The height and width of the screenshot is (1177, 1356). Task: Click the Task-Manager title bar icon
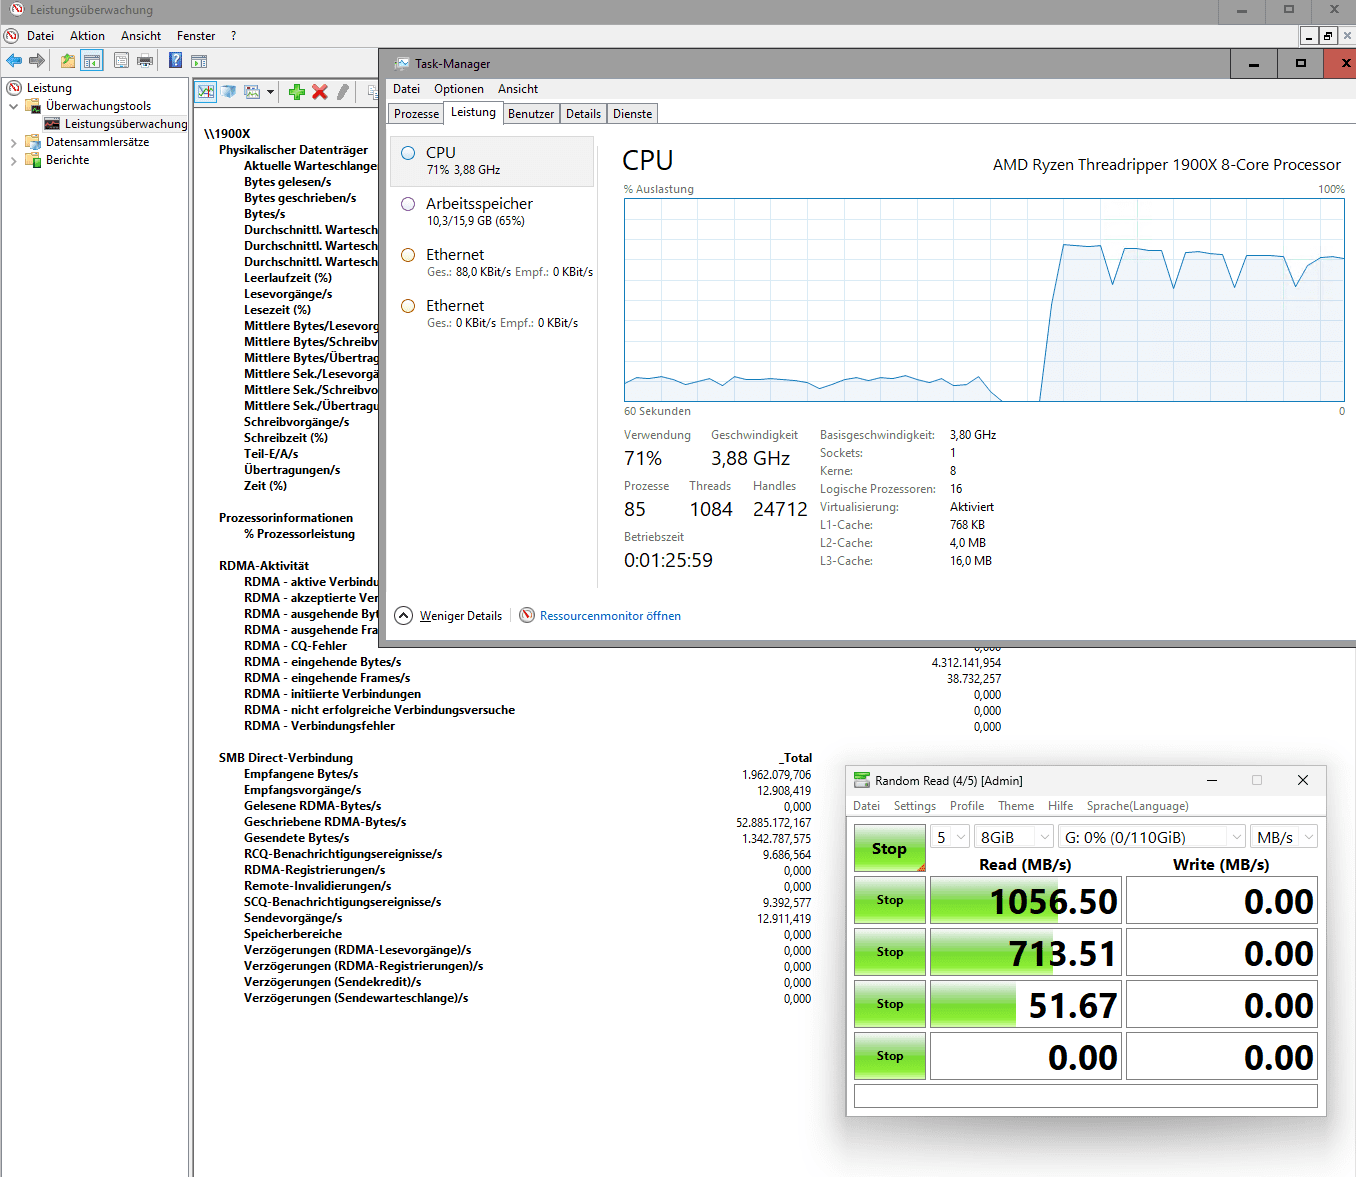pyautogui.click(x=402, y=64)
